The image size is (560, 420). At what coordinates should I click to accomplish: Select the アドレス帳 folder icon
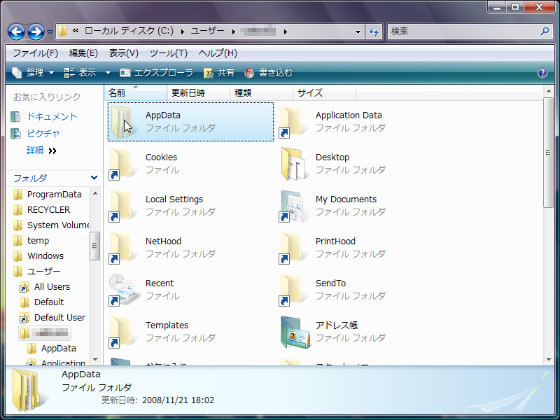[295, 332]
